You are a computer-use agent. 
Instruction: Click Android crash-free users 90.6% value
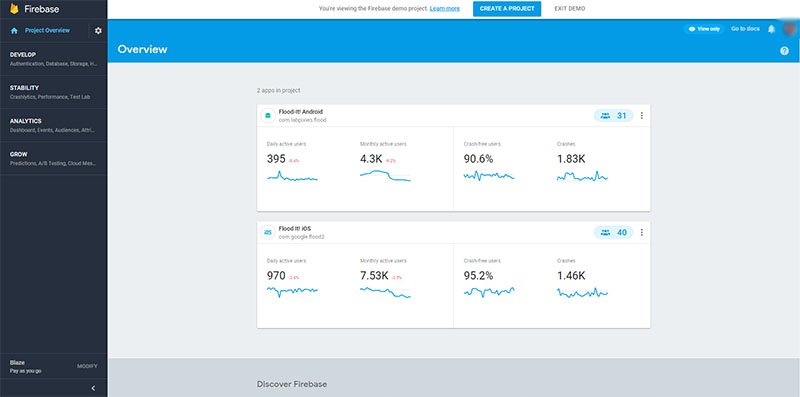click(x=478, y=159)
